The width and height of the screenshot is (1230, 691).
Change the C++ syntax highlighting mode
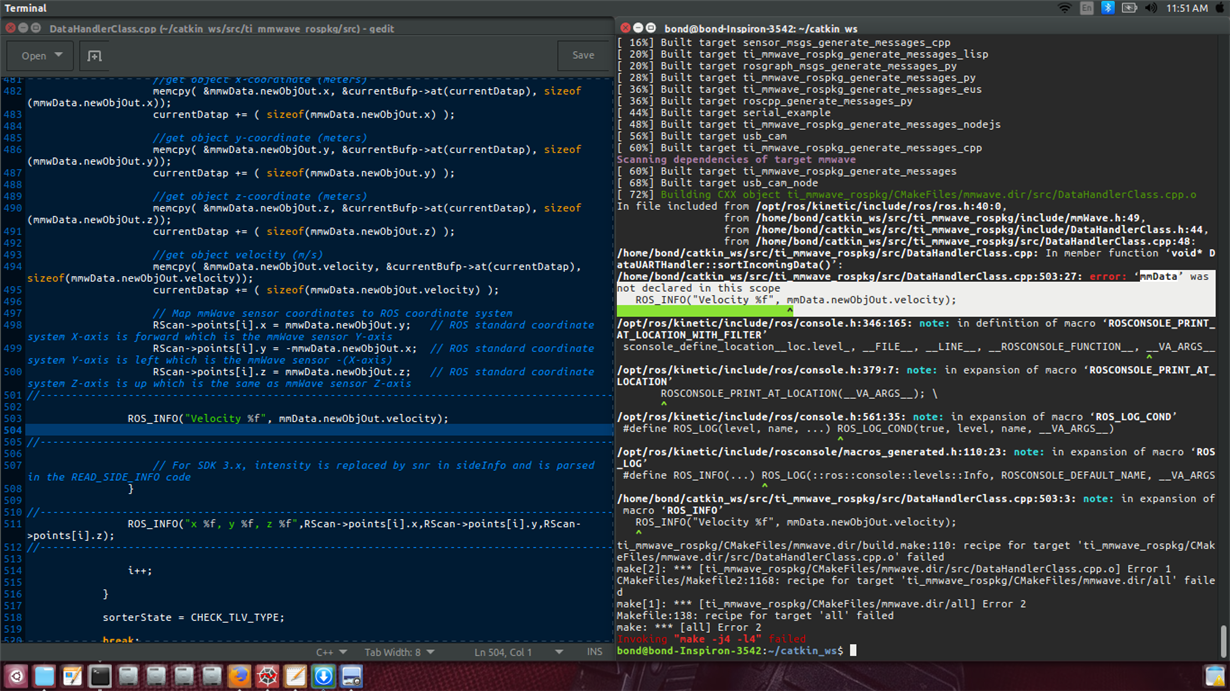(330, 652)
